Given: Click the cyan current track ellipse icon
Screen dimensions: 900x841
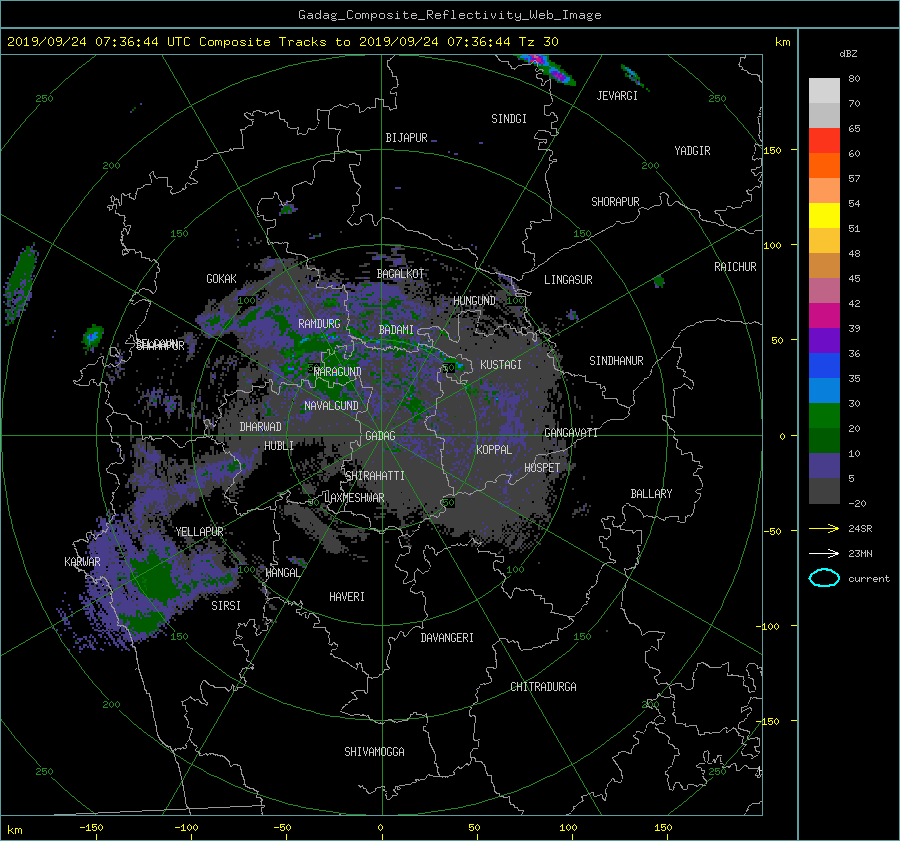Looking at the screenshot, I should coord(824,578).
